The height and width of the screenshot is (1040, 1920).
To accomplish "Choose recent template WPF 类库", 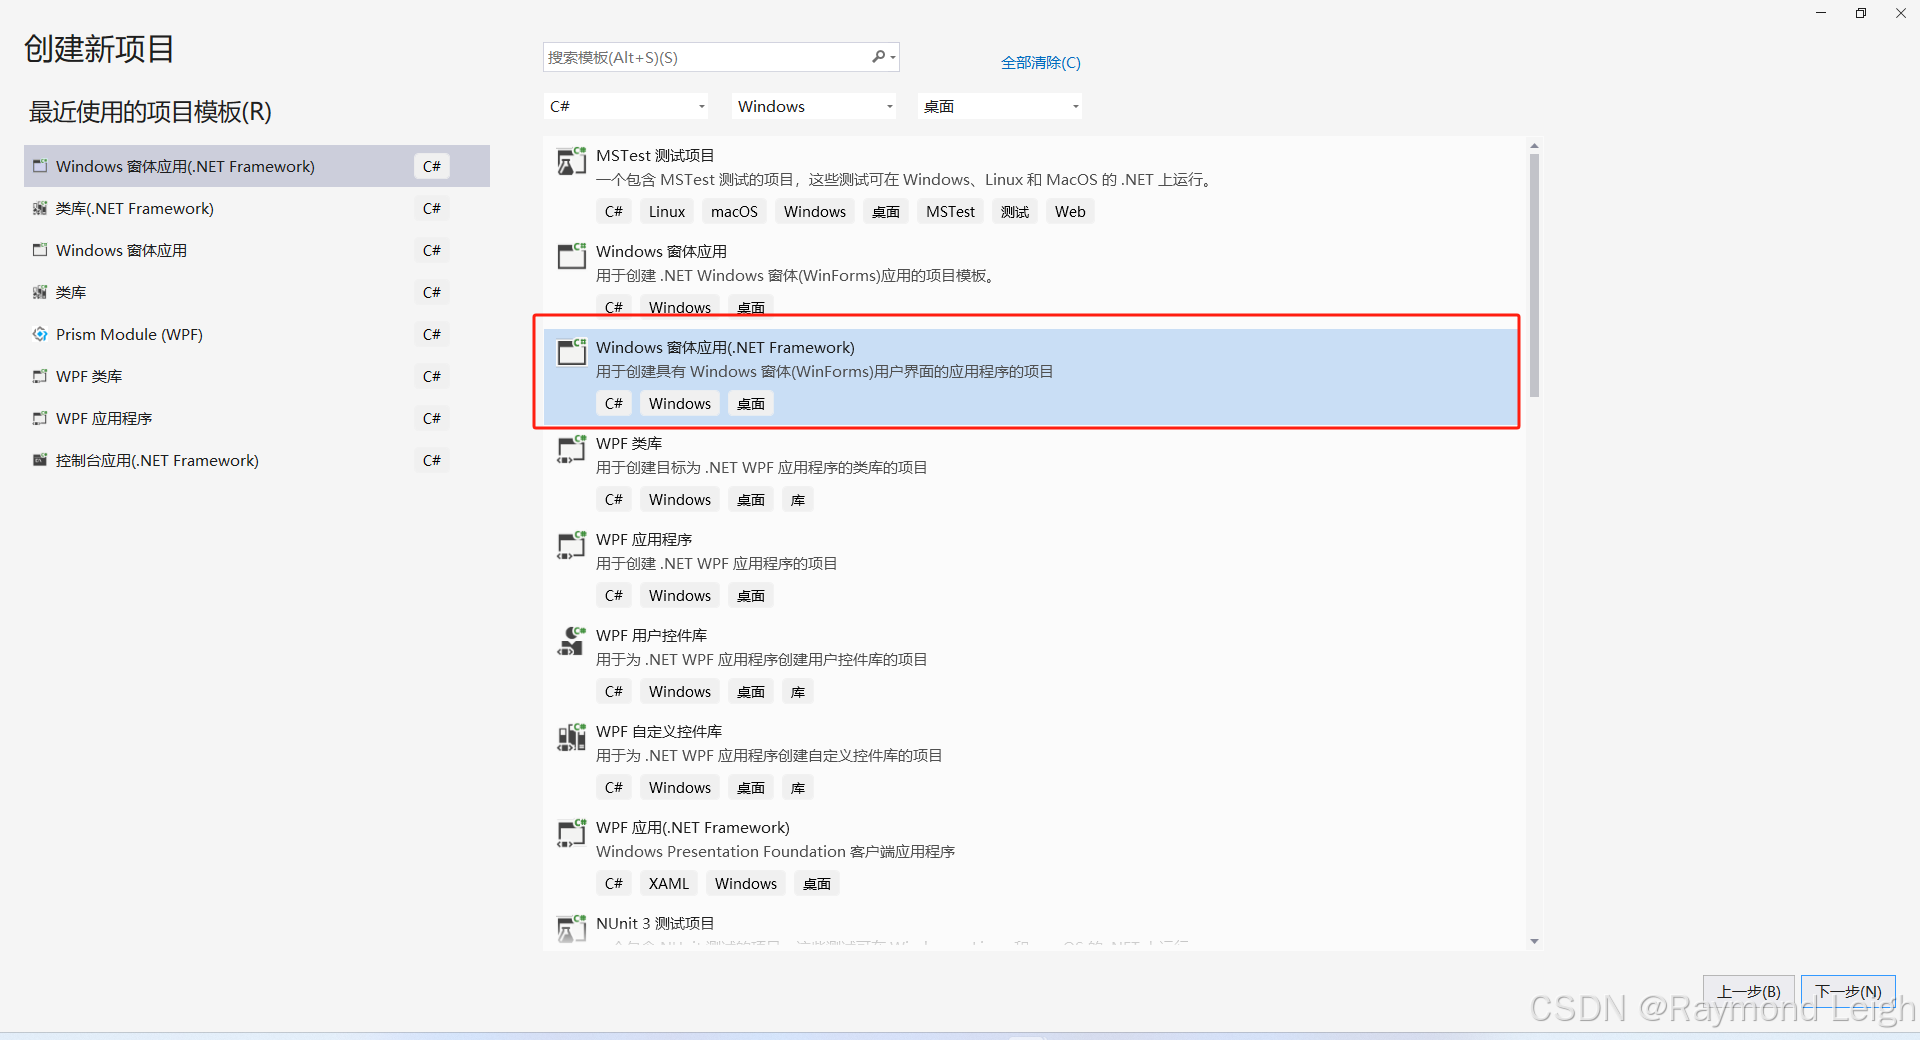I will (257, 376).
